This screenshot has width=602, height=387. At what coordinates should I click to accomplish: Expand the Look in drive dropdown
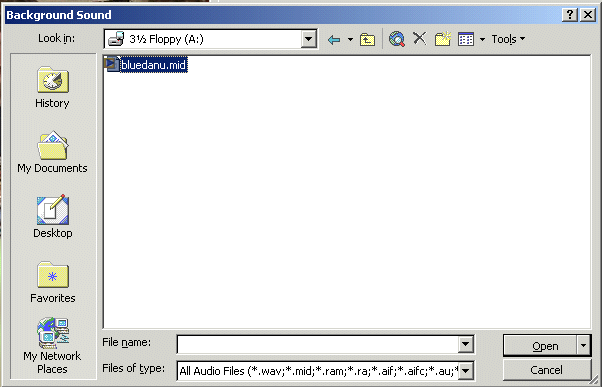[308, 39]
